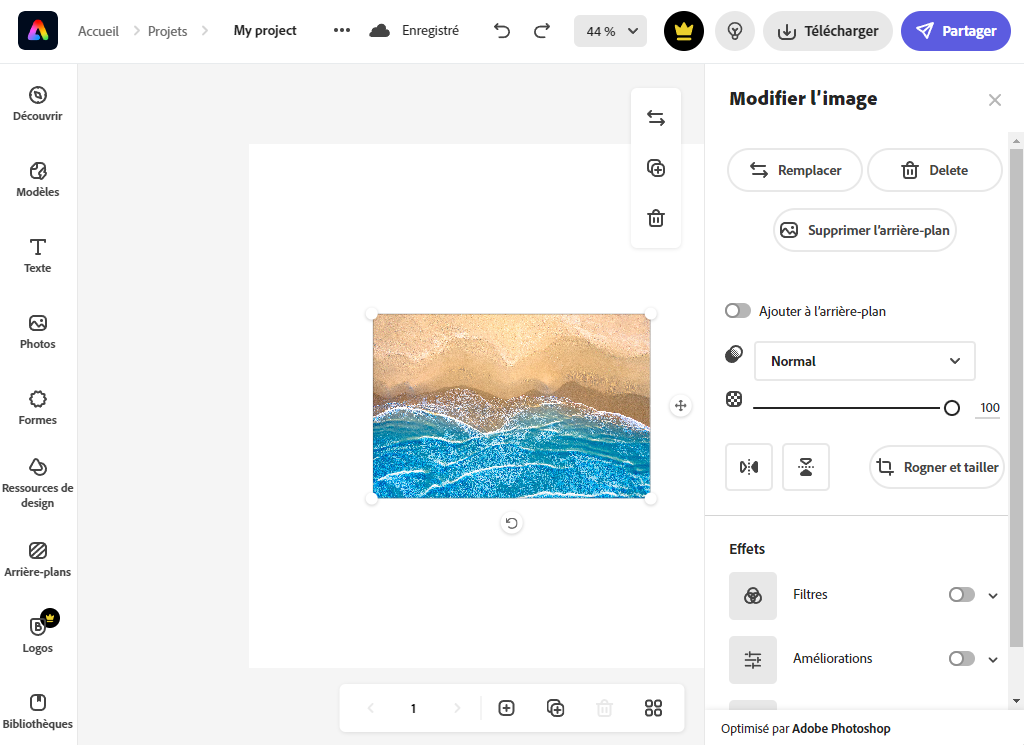
Task: Click the Partager button
Action: click(956, 31)
